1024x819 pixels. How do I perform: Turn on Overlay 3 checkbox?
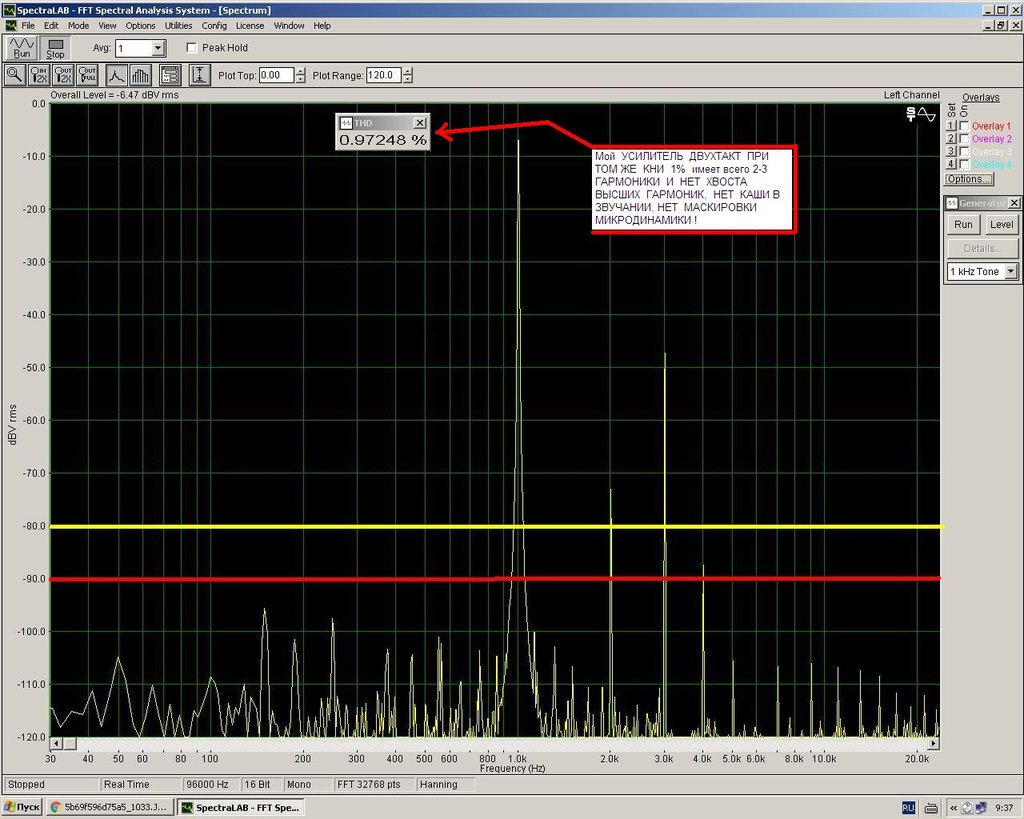(x=964, y=152)
